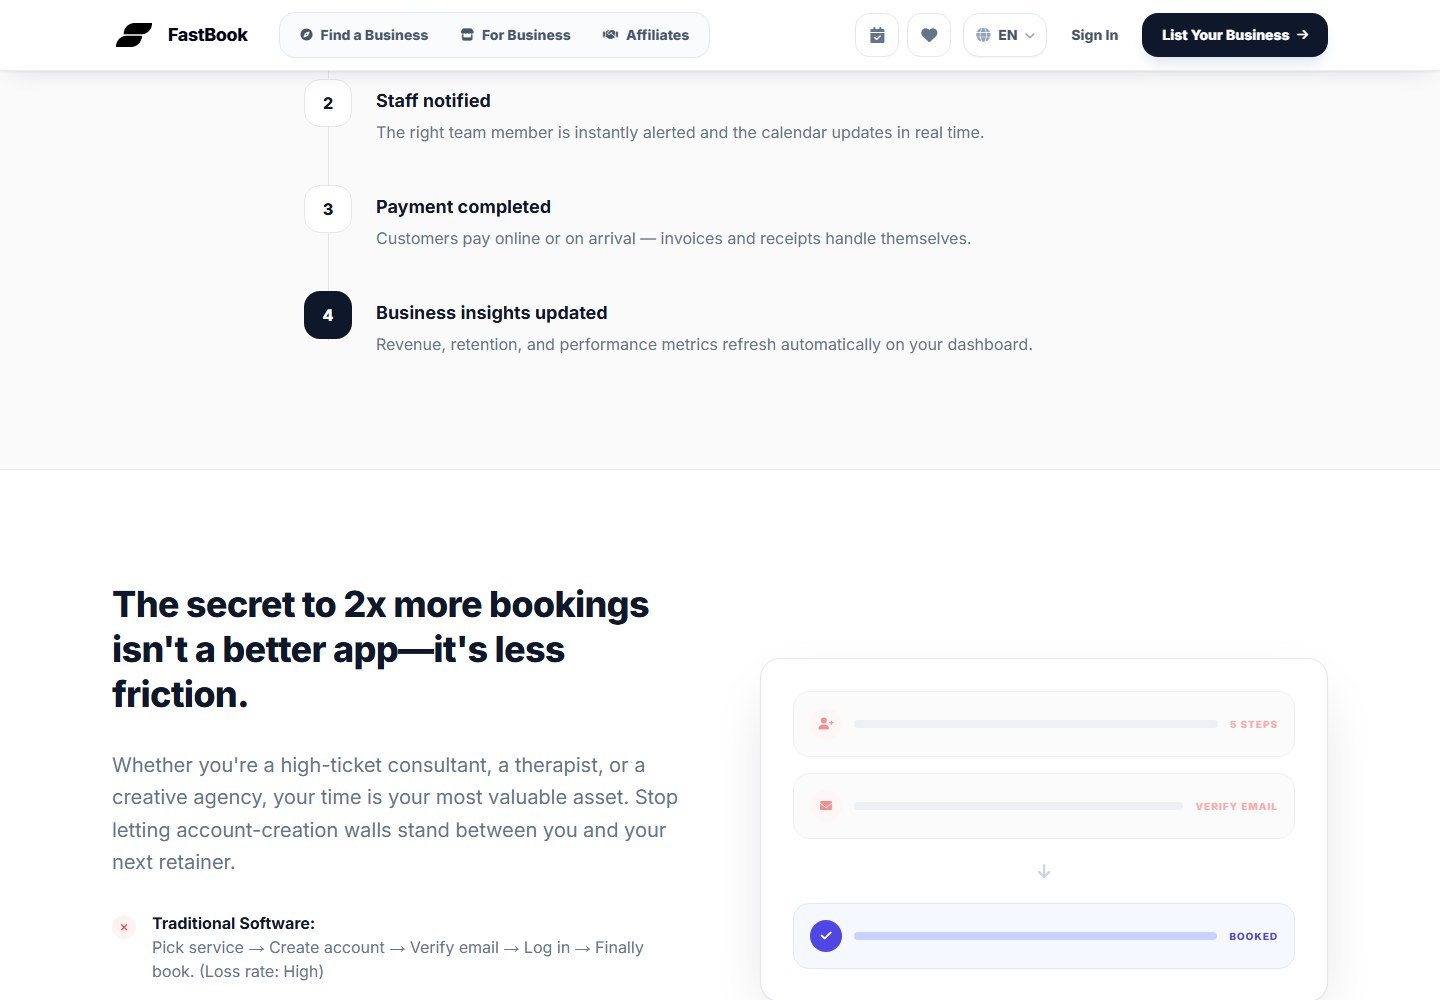This screenshot has height=1000, width=1440.
Task: Click the add-user icon in 5 Steps row
Action: (x=826, y=723)
